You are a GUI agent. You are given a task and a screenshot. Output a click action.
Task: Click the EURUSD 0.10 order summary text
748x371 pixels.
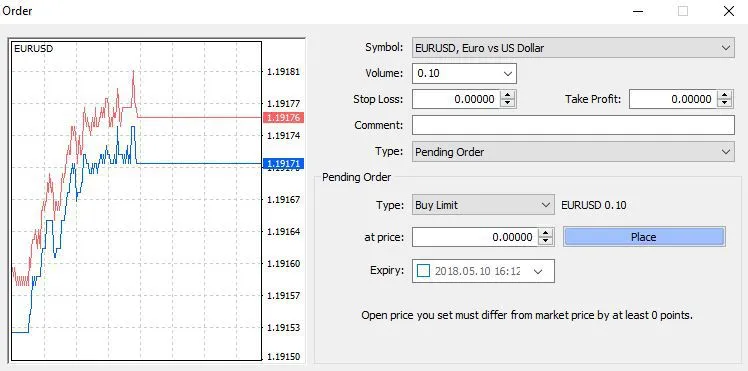coord(594,205)
